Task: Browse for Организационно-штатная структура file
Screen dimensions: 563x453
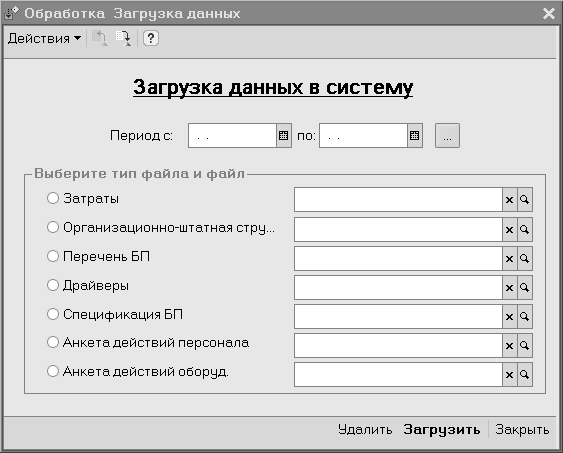Action: (525, 229)
